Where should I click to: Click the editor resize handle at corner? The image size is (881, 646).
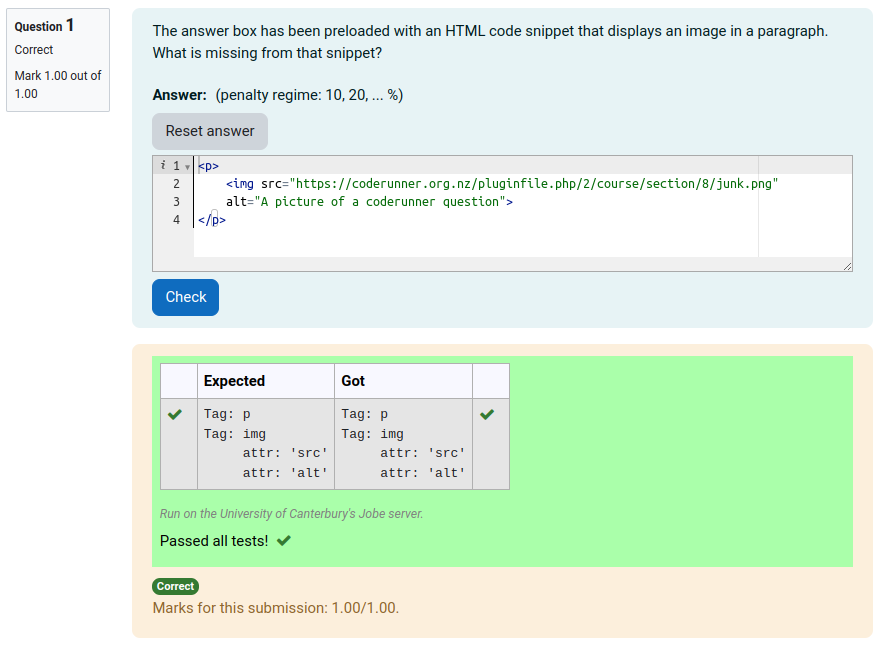(x=847, y=266)
